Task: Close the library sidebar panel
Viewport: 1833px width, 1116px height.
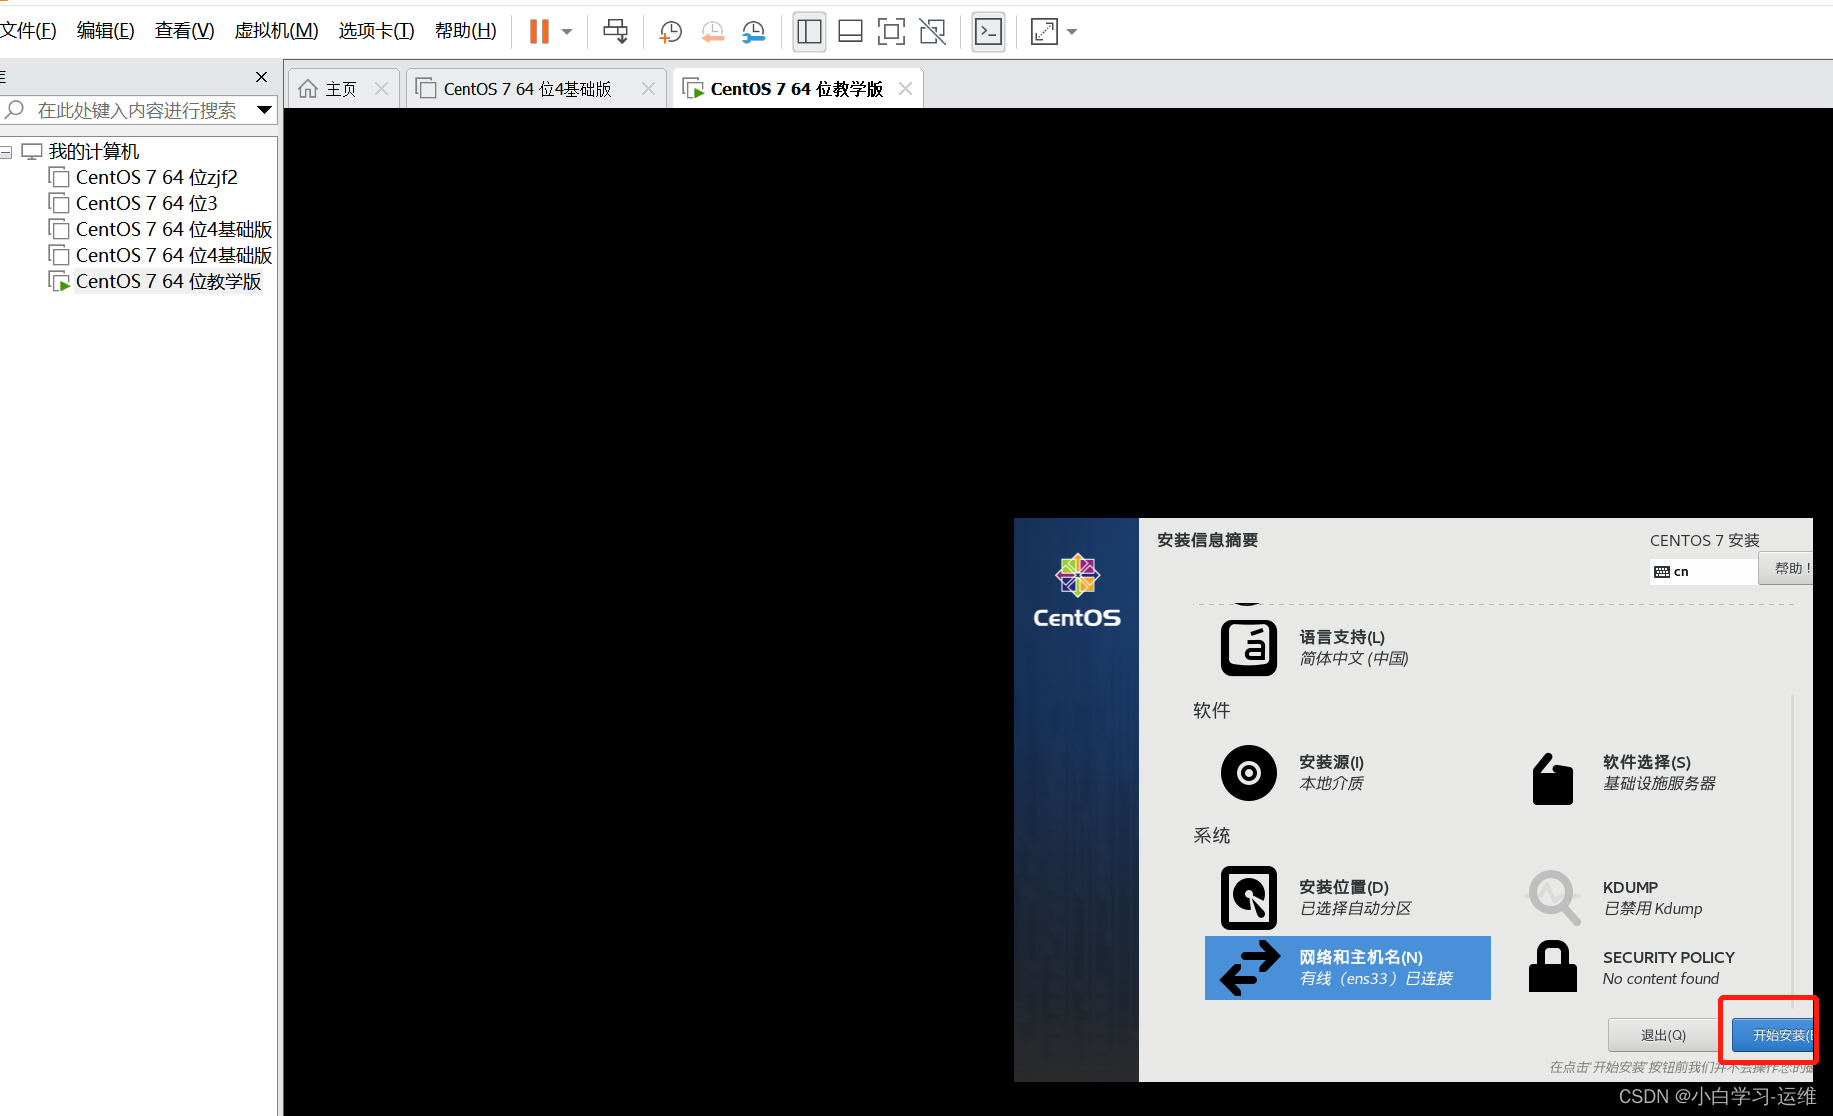Action: [261, 77]
